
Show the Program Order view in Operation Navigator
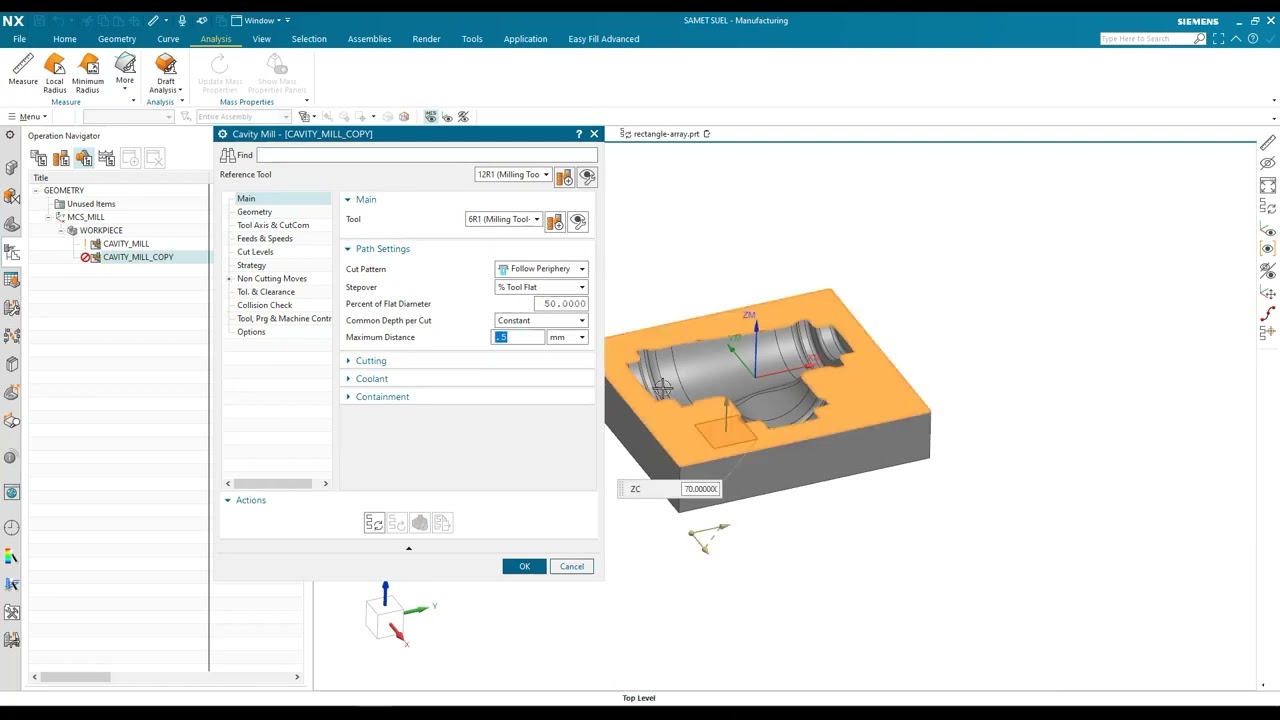pos(38,158)
